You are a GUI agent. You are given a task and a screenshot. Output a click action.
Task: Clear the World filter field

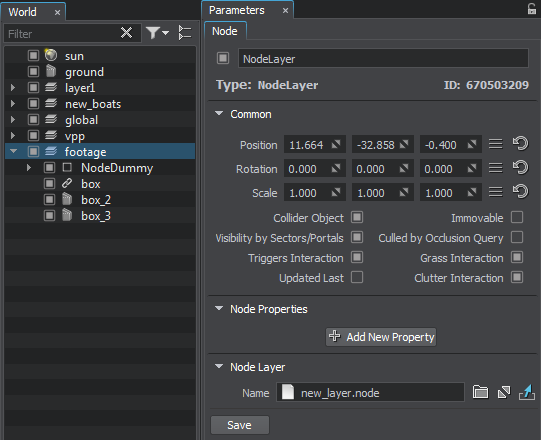126,33
